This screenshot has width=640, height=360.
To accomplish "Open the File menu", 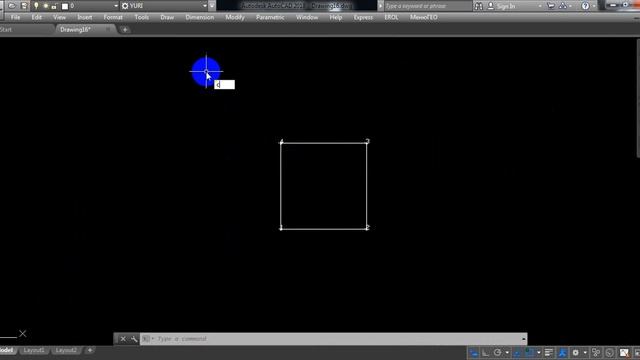I will [16, 18].
